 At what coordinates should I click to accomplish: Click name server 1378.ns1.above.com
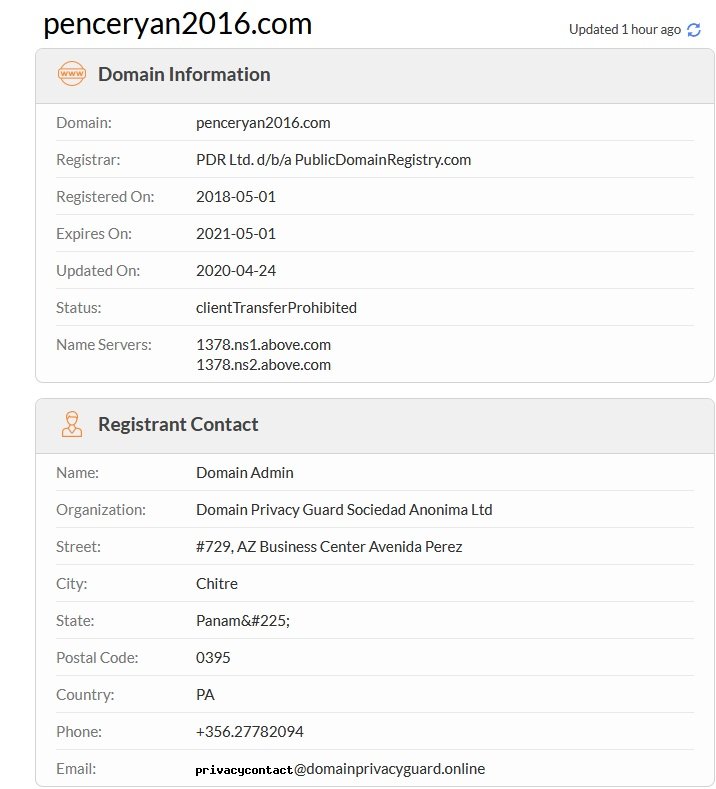pyautogui.click(x=263, y=344)
